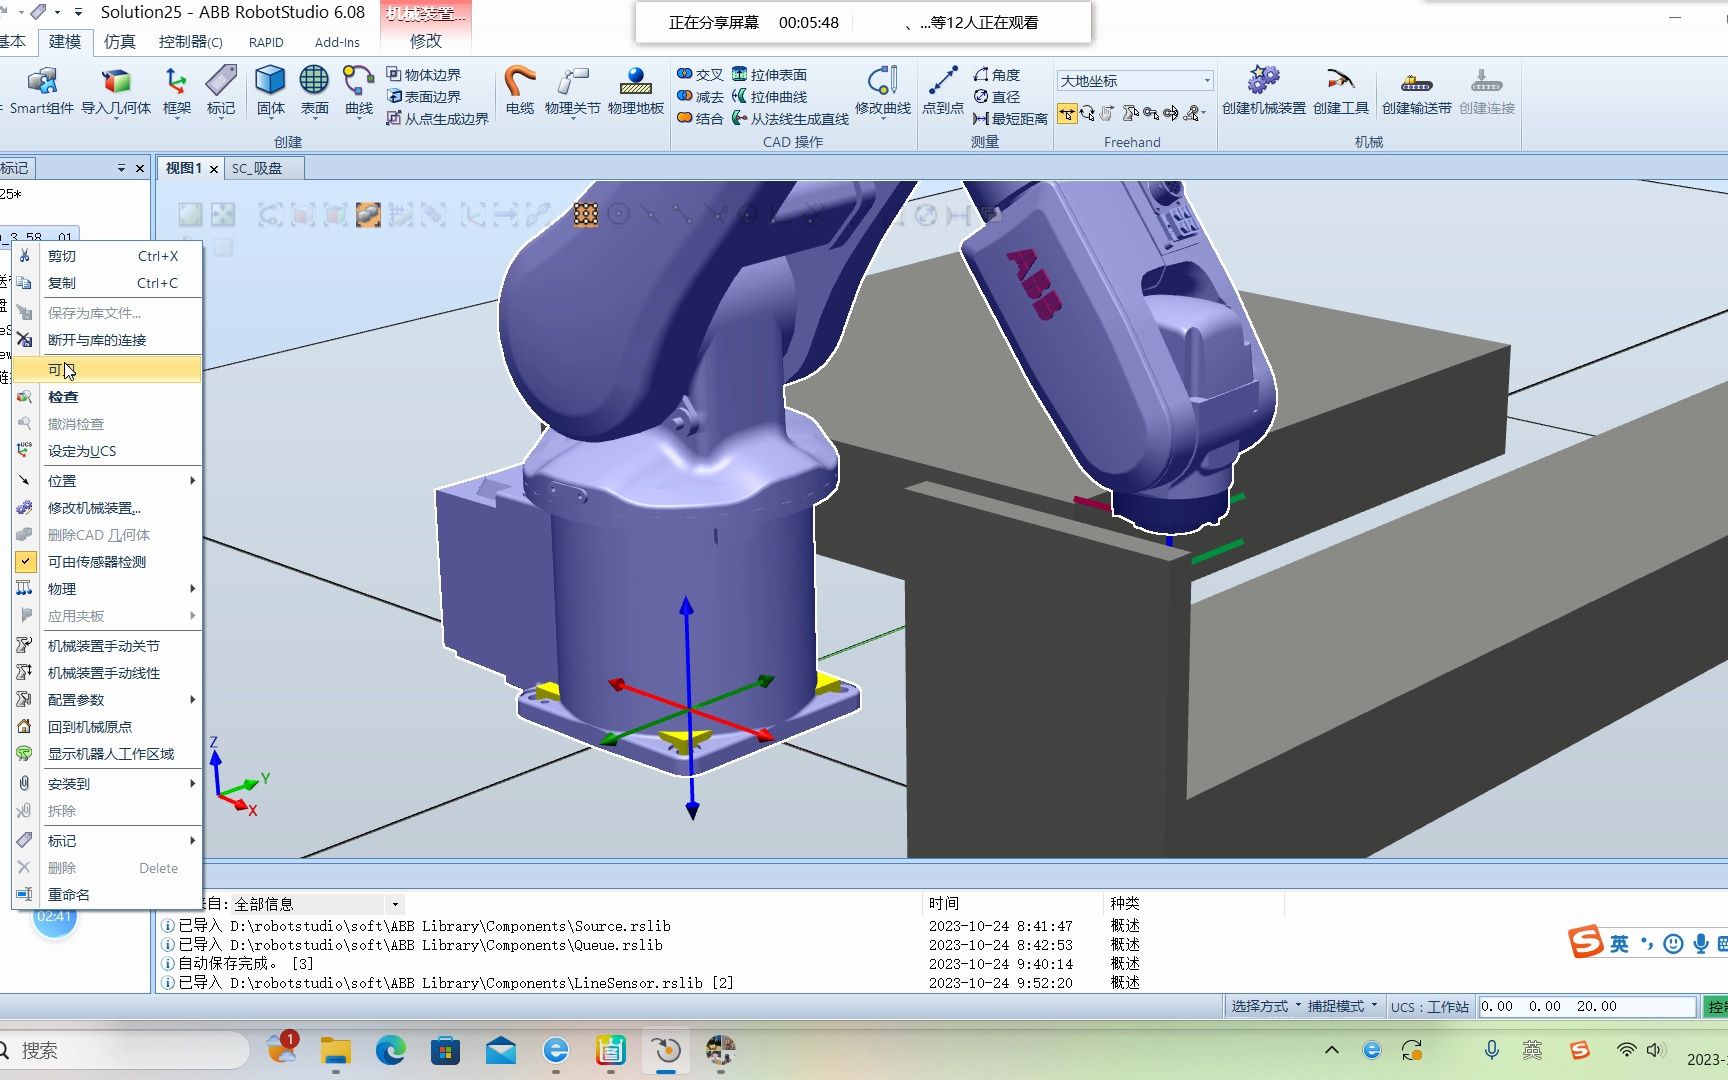
Task: Open 全部信息 output filter dropdown
Action: 317,904
